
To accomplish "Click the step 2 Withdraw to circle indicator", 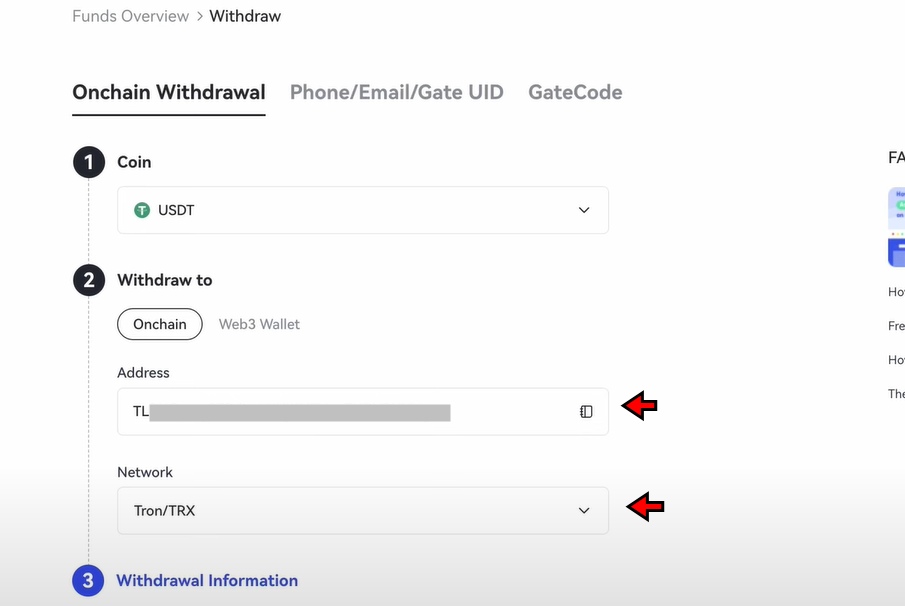I will (88, 280).
